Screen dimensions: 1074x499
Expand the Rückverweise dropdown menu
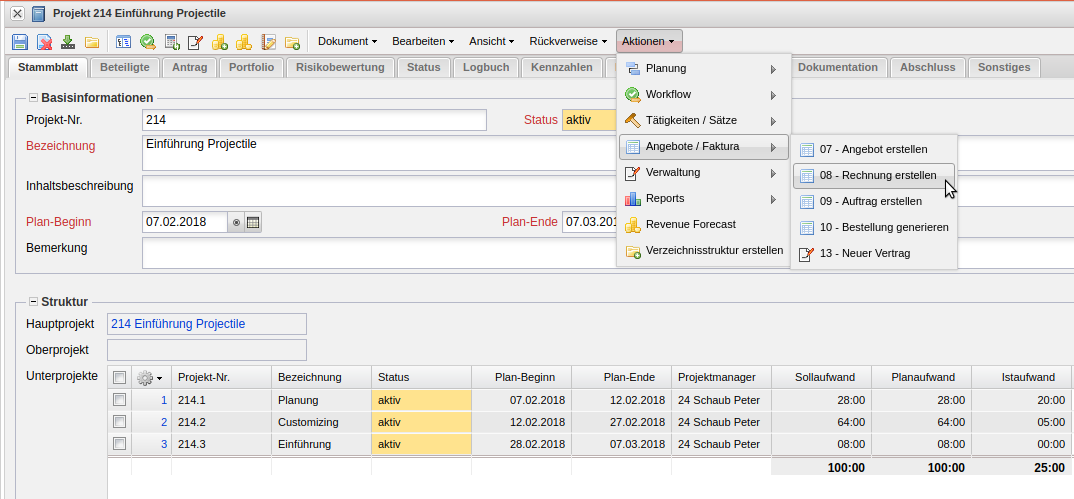(x=567, y=42)
